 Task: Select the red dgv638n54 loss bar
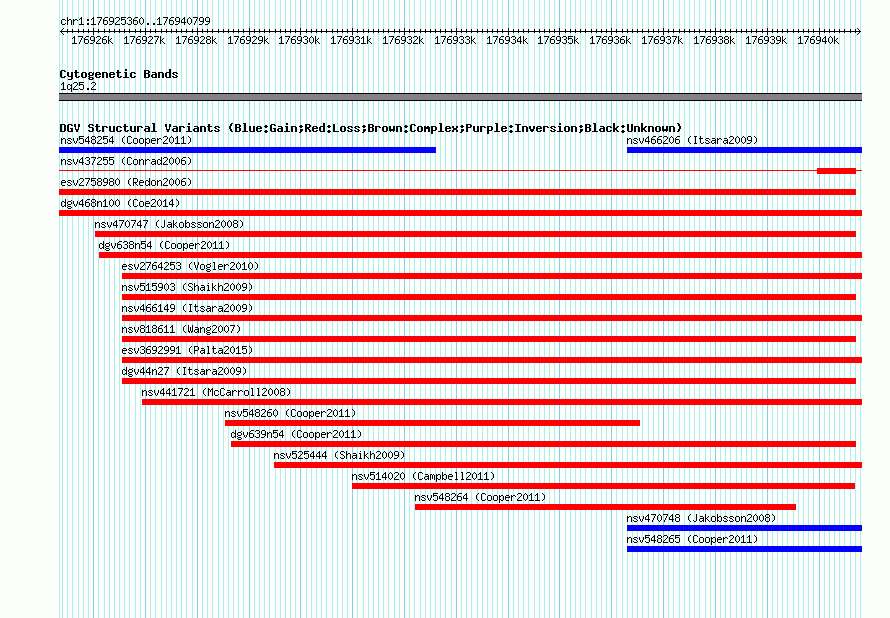pos(480,255)
